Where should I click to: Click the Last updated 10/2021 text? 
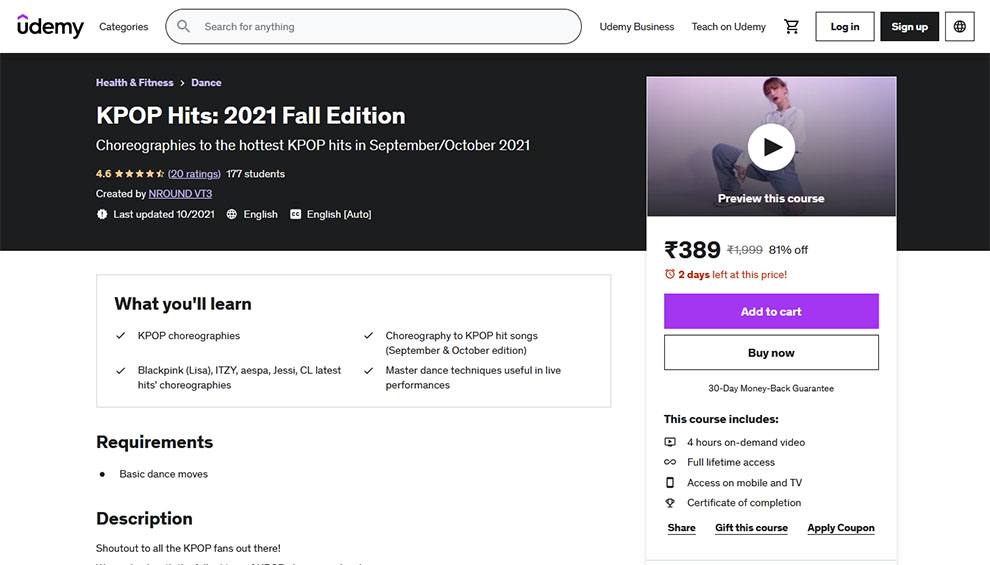(x=164, y=215)
